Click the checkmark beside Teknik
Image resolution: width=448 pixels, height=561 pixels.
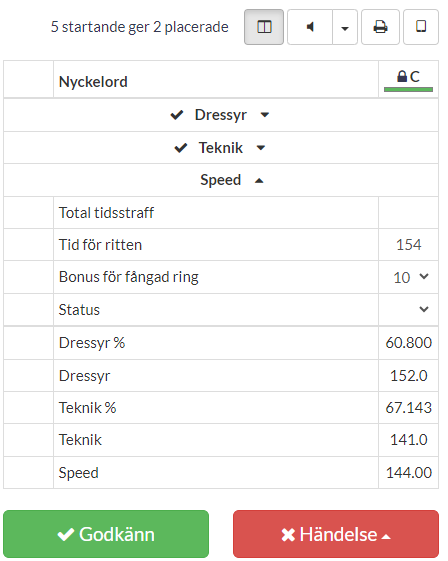click(x=181, y=148)
